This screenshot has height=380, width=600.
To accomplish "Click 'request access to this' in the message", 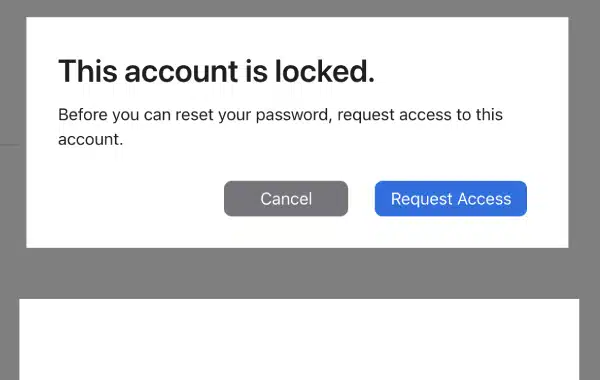I will (420, 115).
